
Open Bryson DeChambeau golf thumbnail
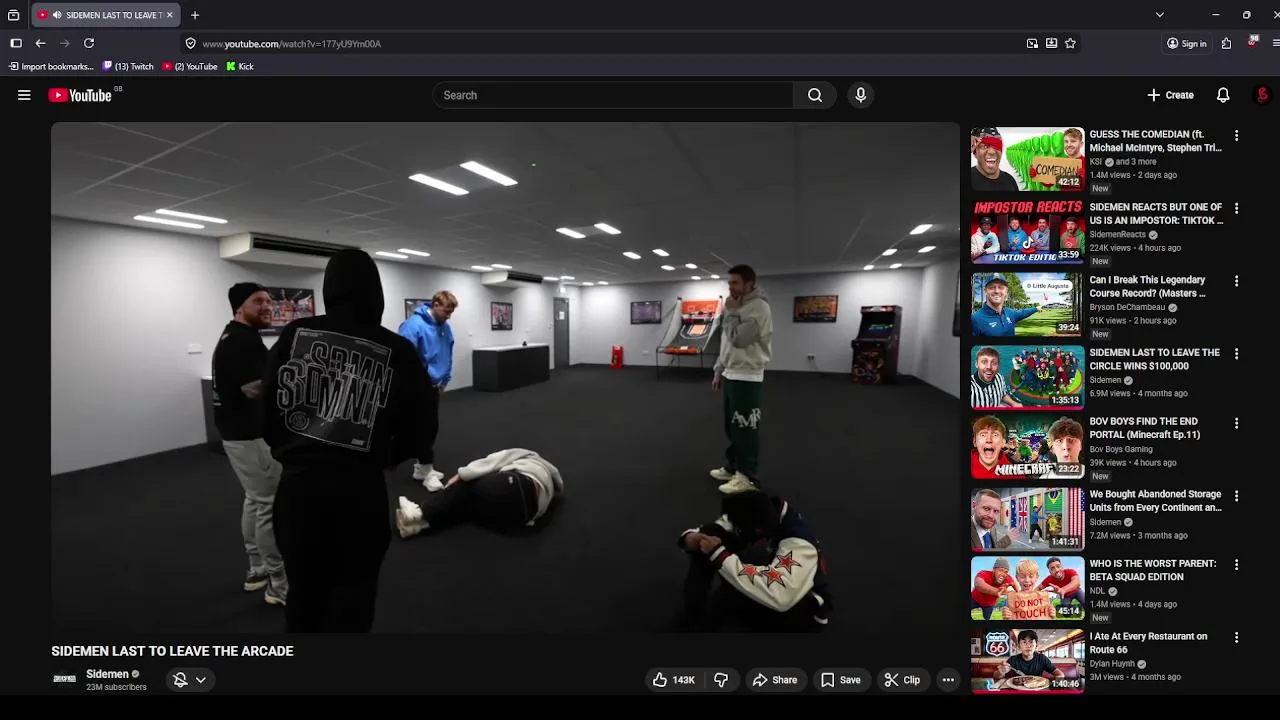pyautogui.click(x=1027, y=304)
